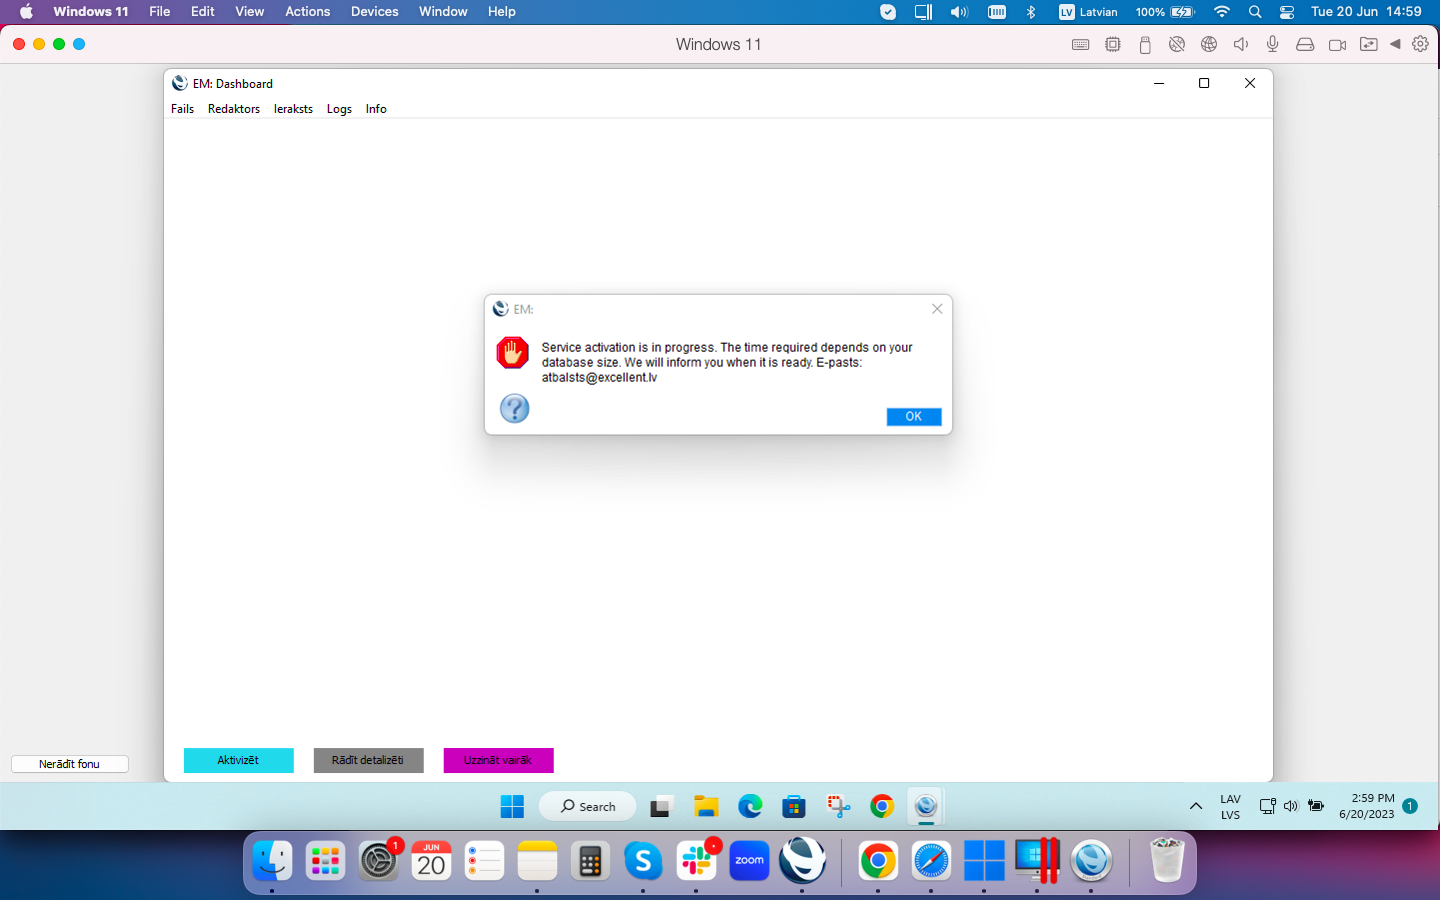Click the taskbar Search box
The width and height of the screenshot is (1440, 900).
click(588, 807)
